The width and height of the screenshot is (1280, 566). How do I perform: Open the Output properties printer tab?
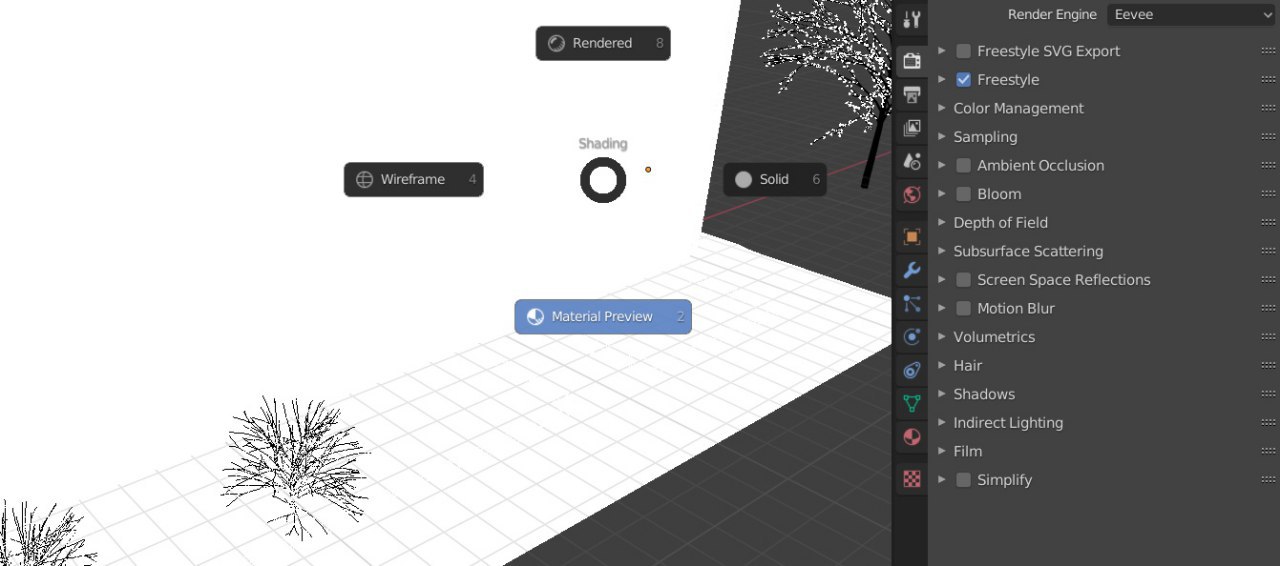(x=911, y=95)
